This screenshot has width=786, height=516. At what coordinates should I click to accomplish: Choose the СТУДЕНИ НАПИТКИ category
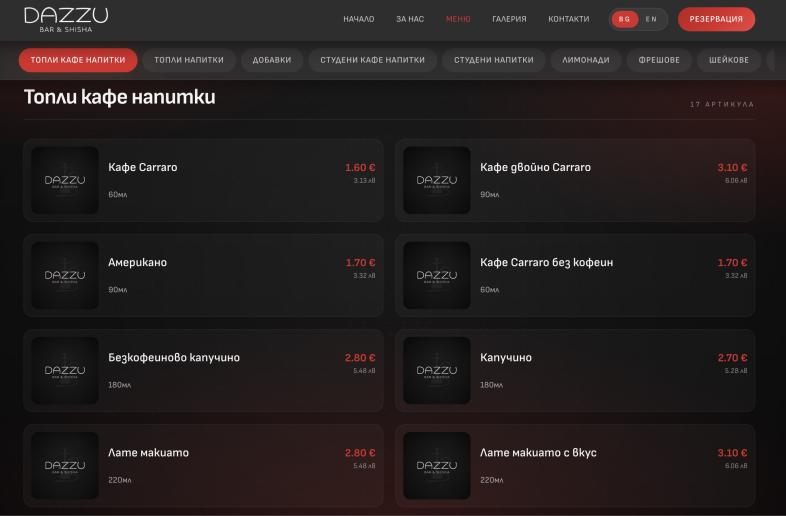tap(494, 60)
